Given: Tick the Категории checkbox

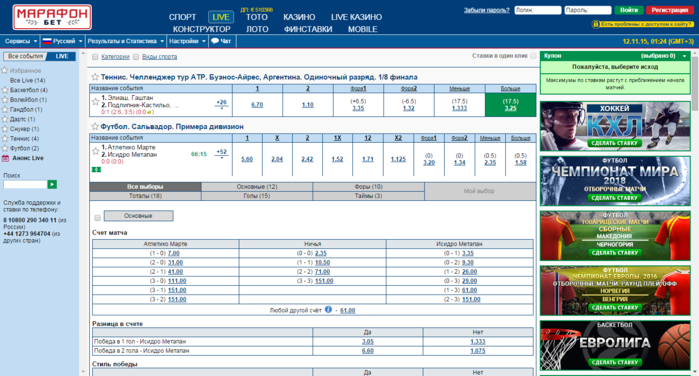Looking at the screenshot, I should coord(95,57).
